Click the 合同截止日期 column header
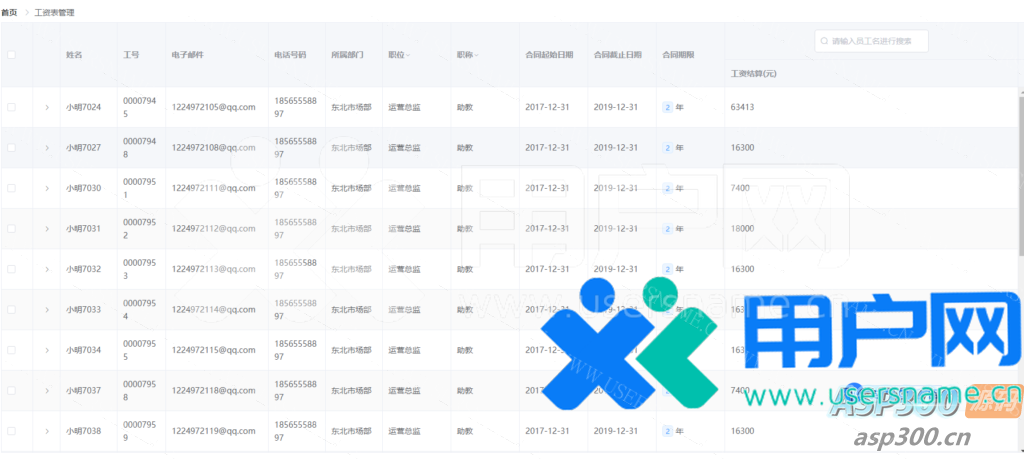 618,55
